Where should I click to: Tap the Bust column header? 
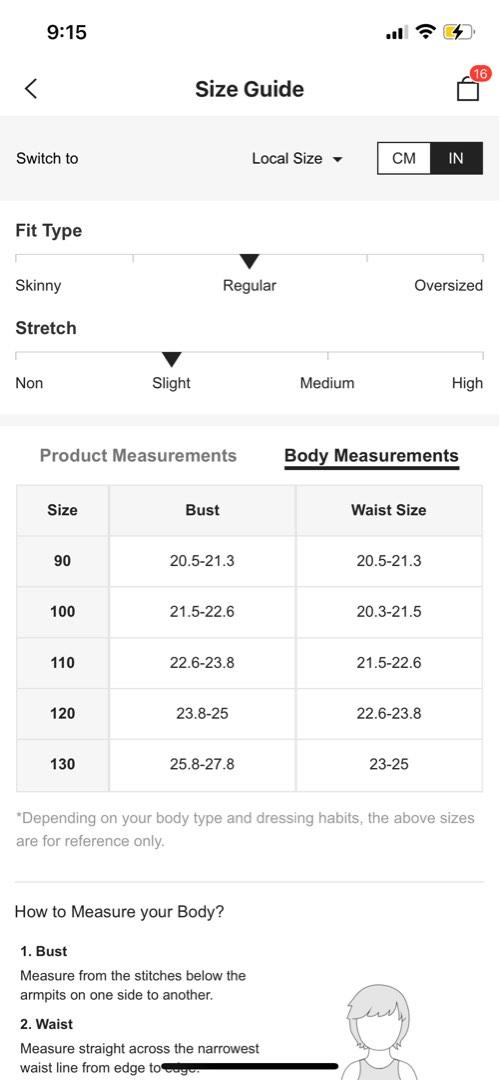202,510
